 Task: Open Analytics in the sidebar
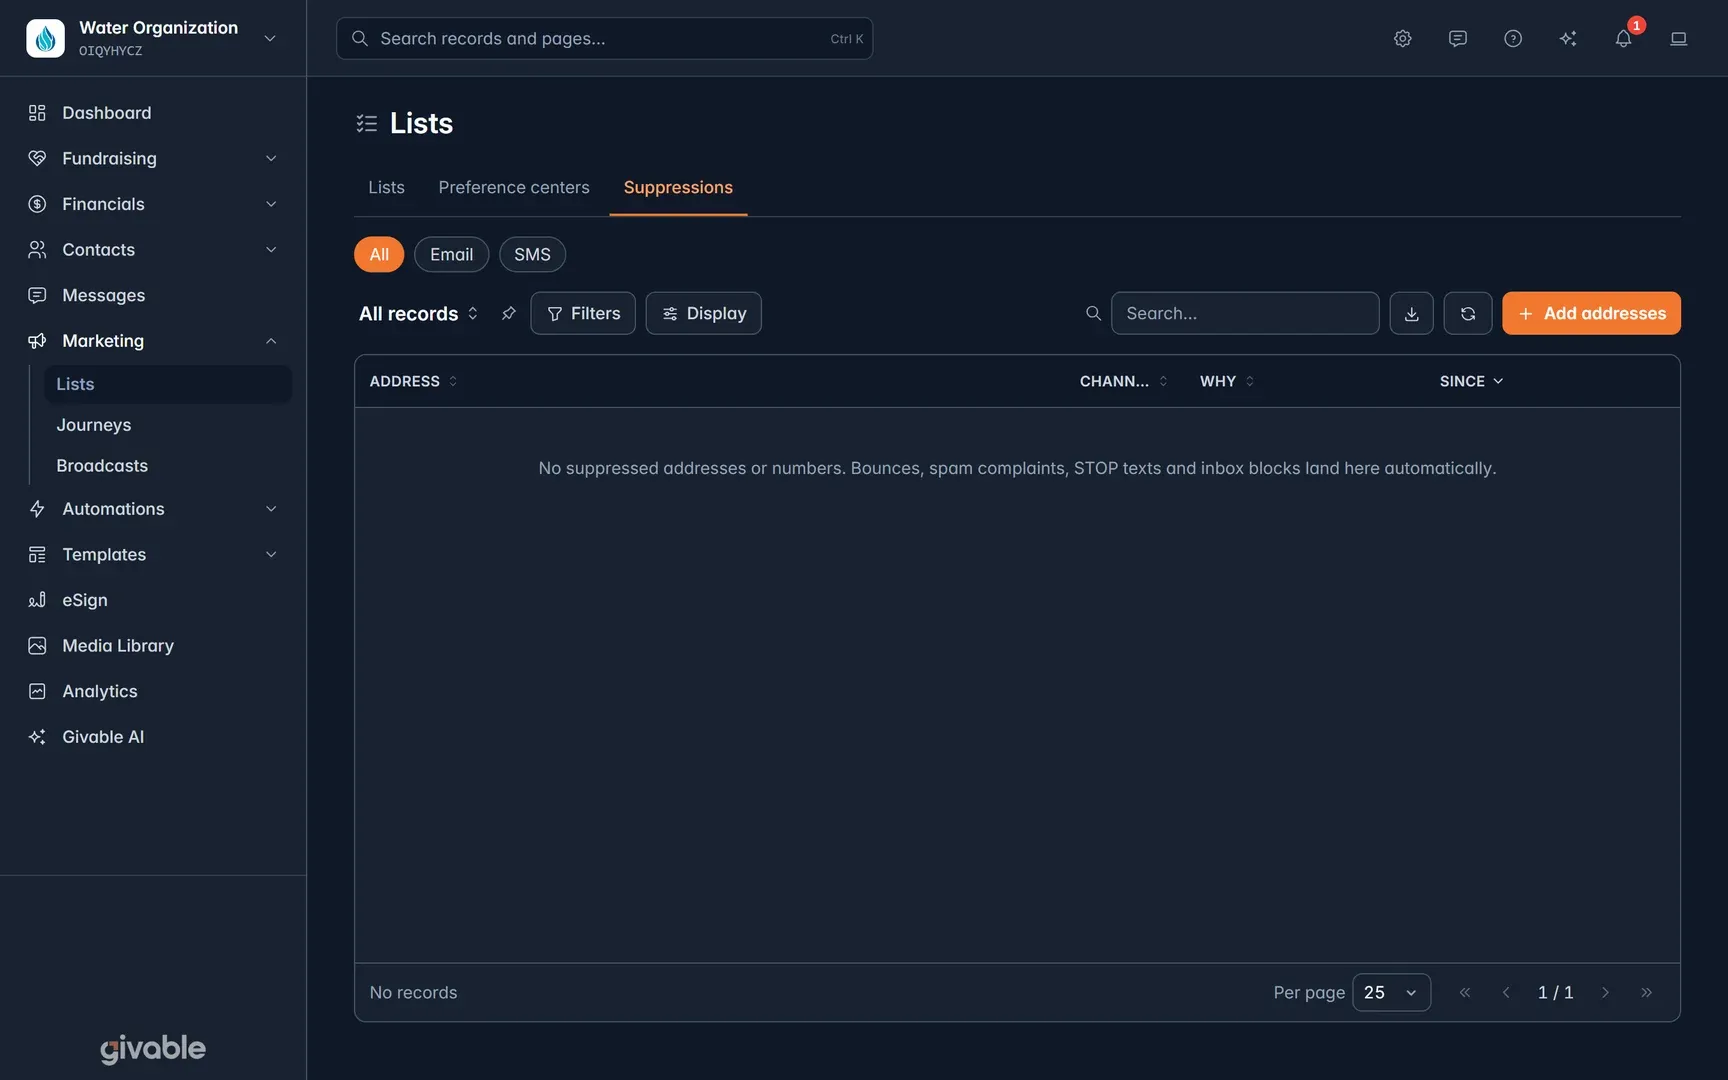coord(100,691)
